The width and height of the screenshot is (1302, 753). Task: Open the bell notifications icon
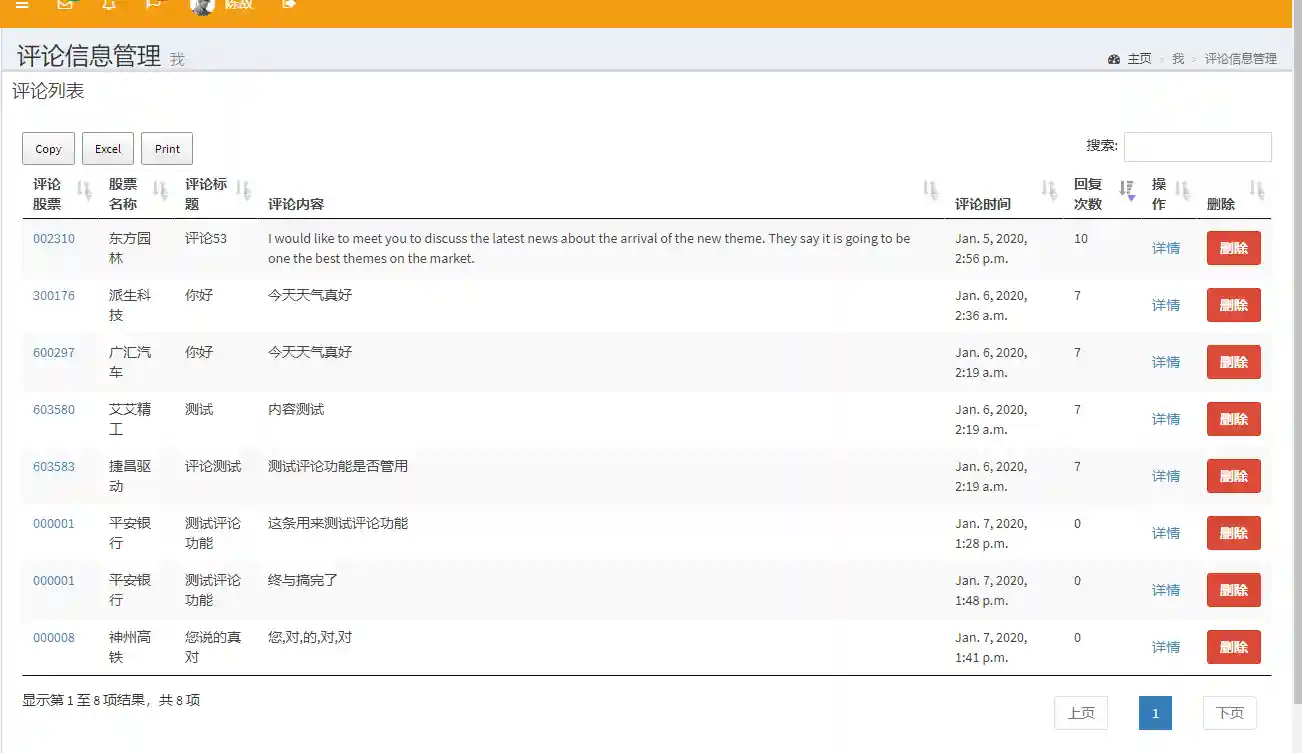[109, 5]
